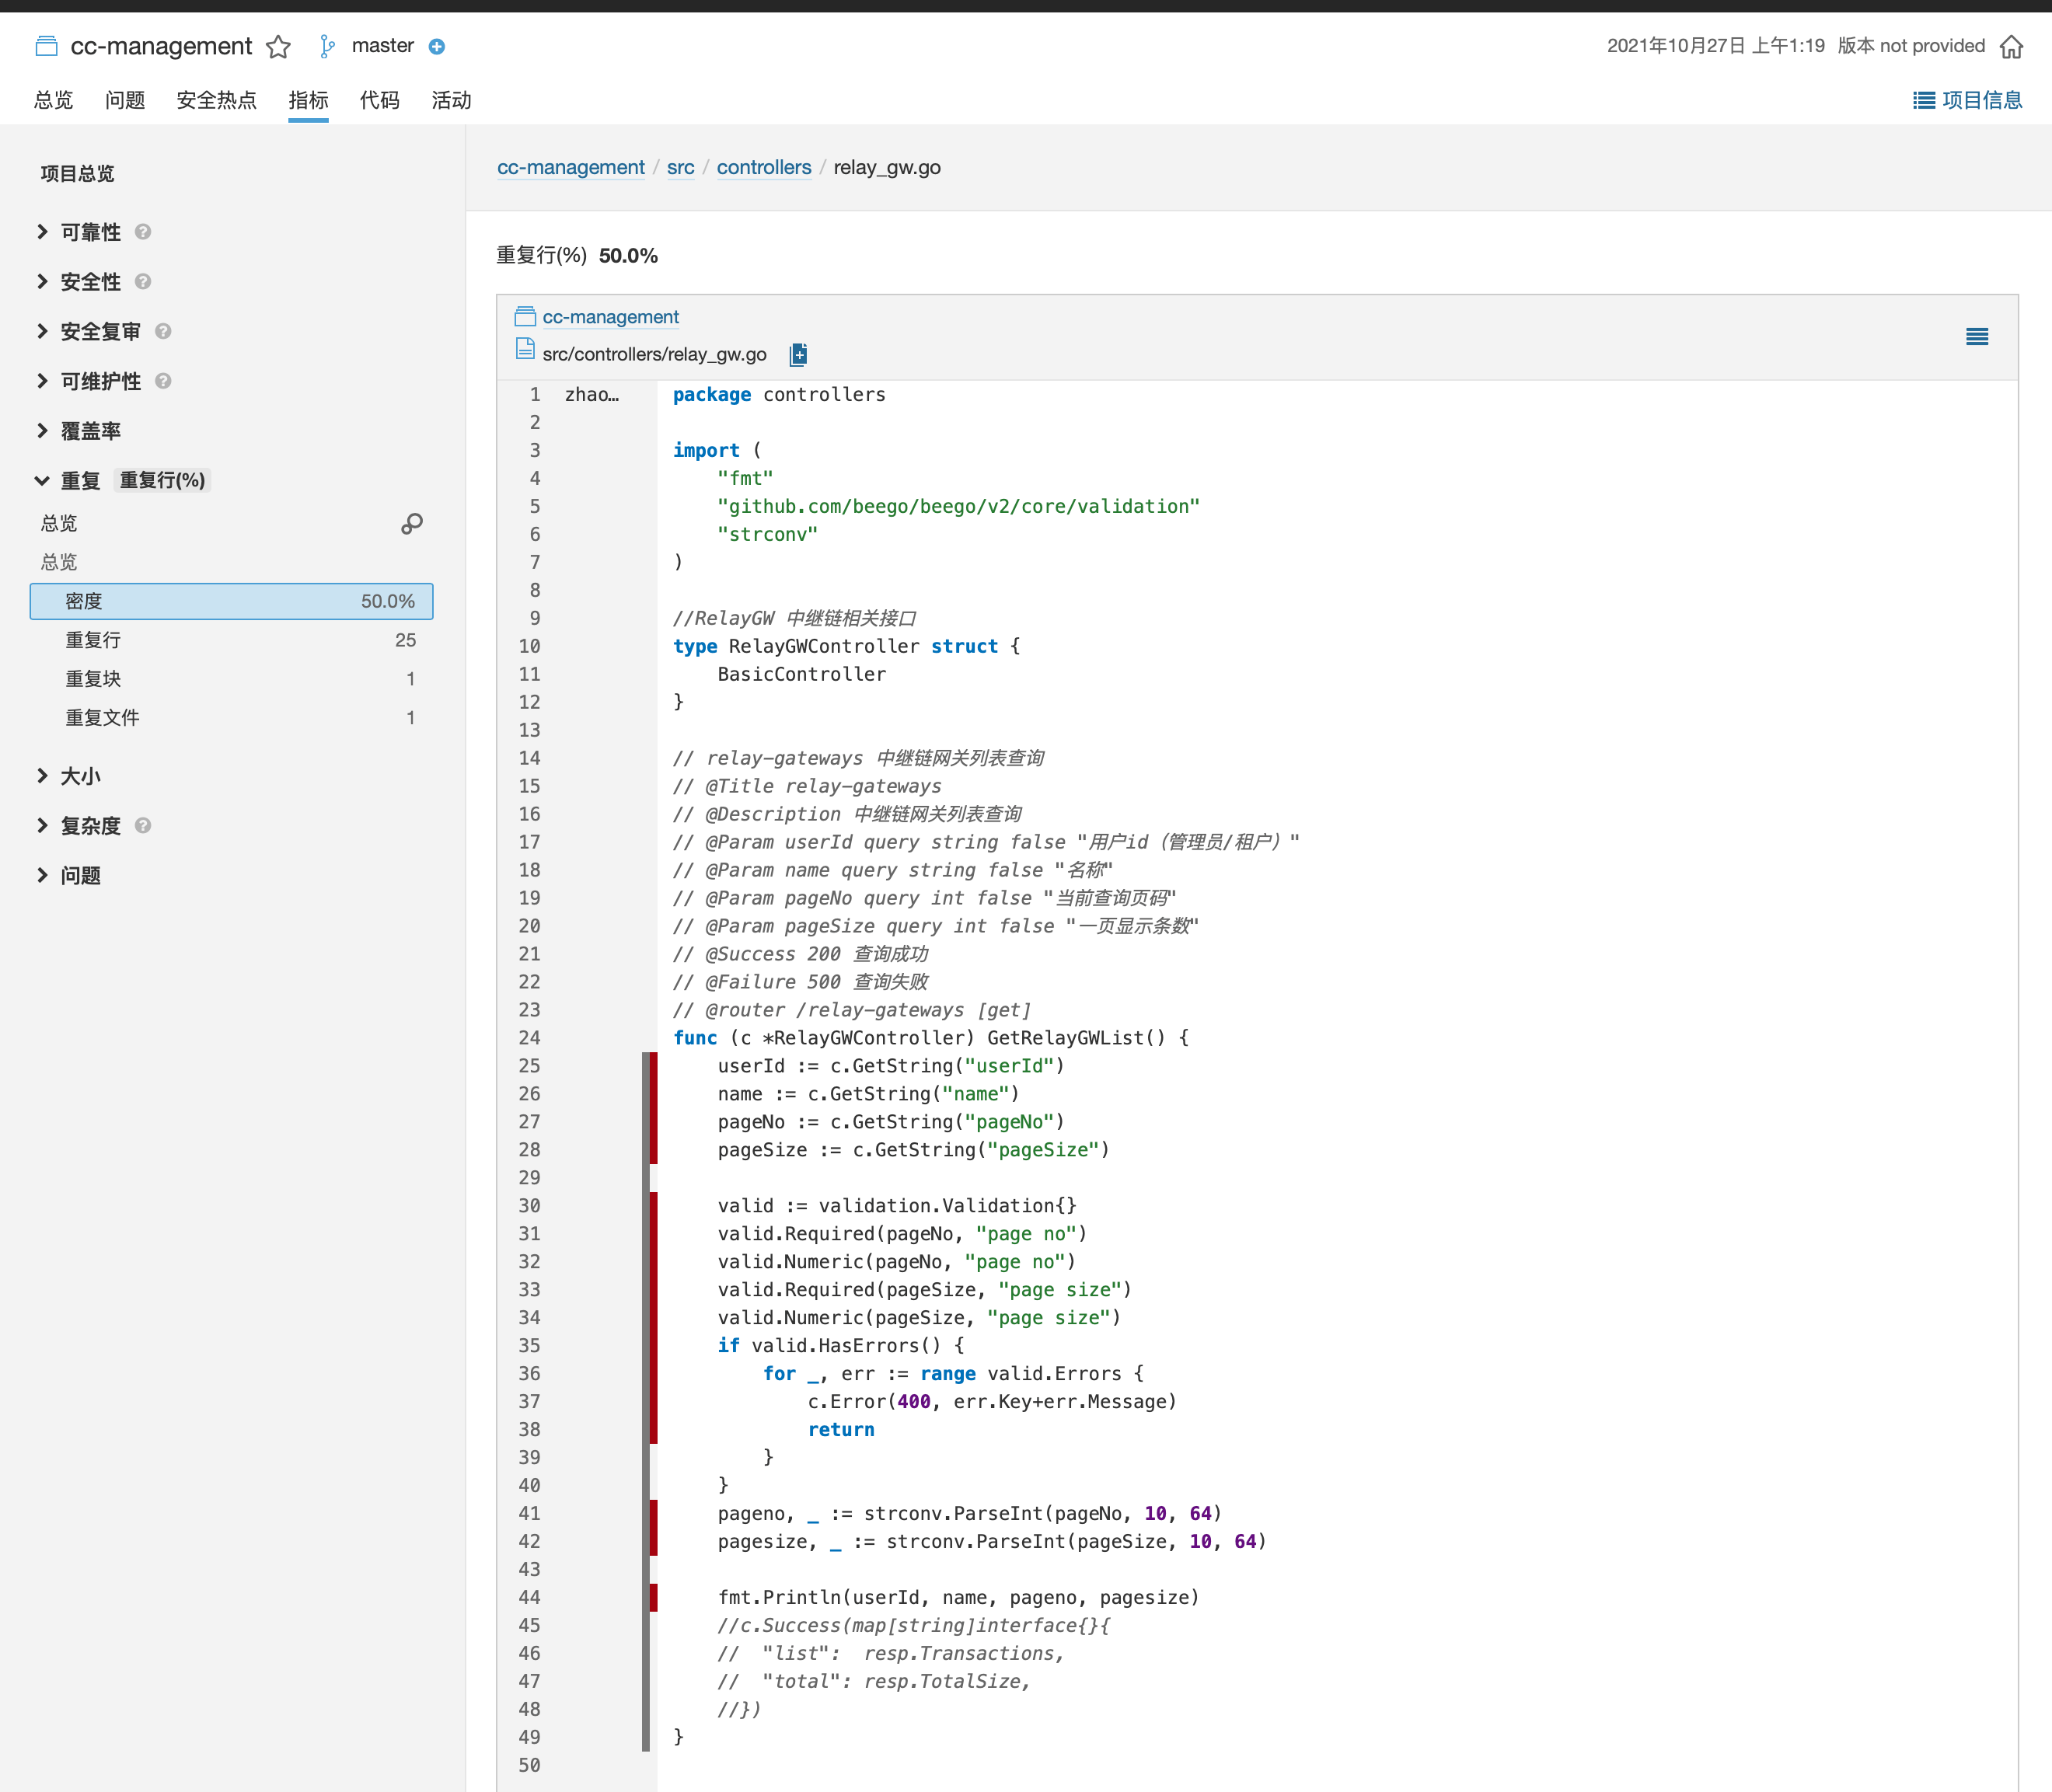Image resolution: width=2052 pixels, height=1792 pixels.
Task: Star cc-management as favorite
Action: tap(278, 47)
